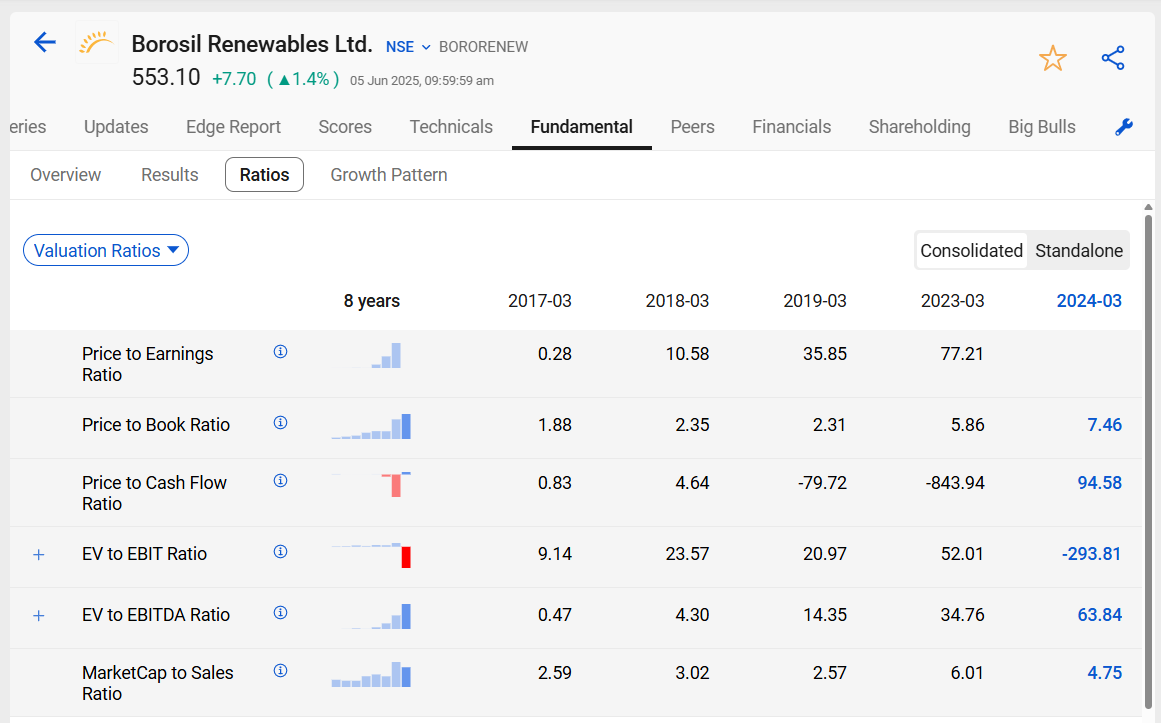
Task: Click Price to Cash Flow value -843.94
Action: coord(955,482)
